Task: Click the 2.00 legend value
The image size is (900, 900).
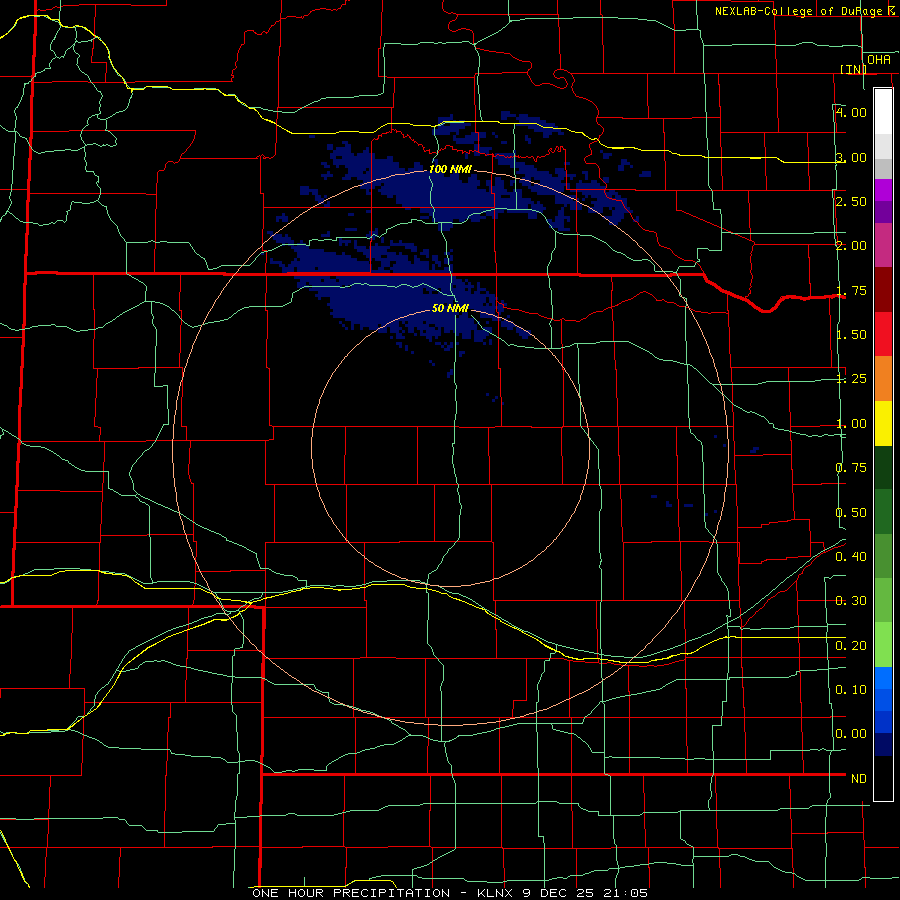Action: pyautogui.click(x=851, y=246)
